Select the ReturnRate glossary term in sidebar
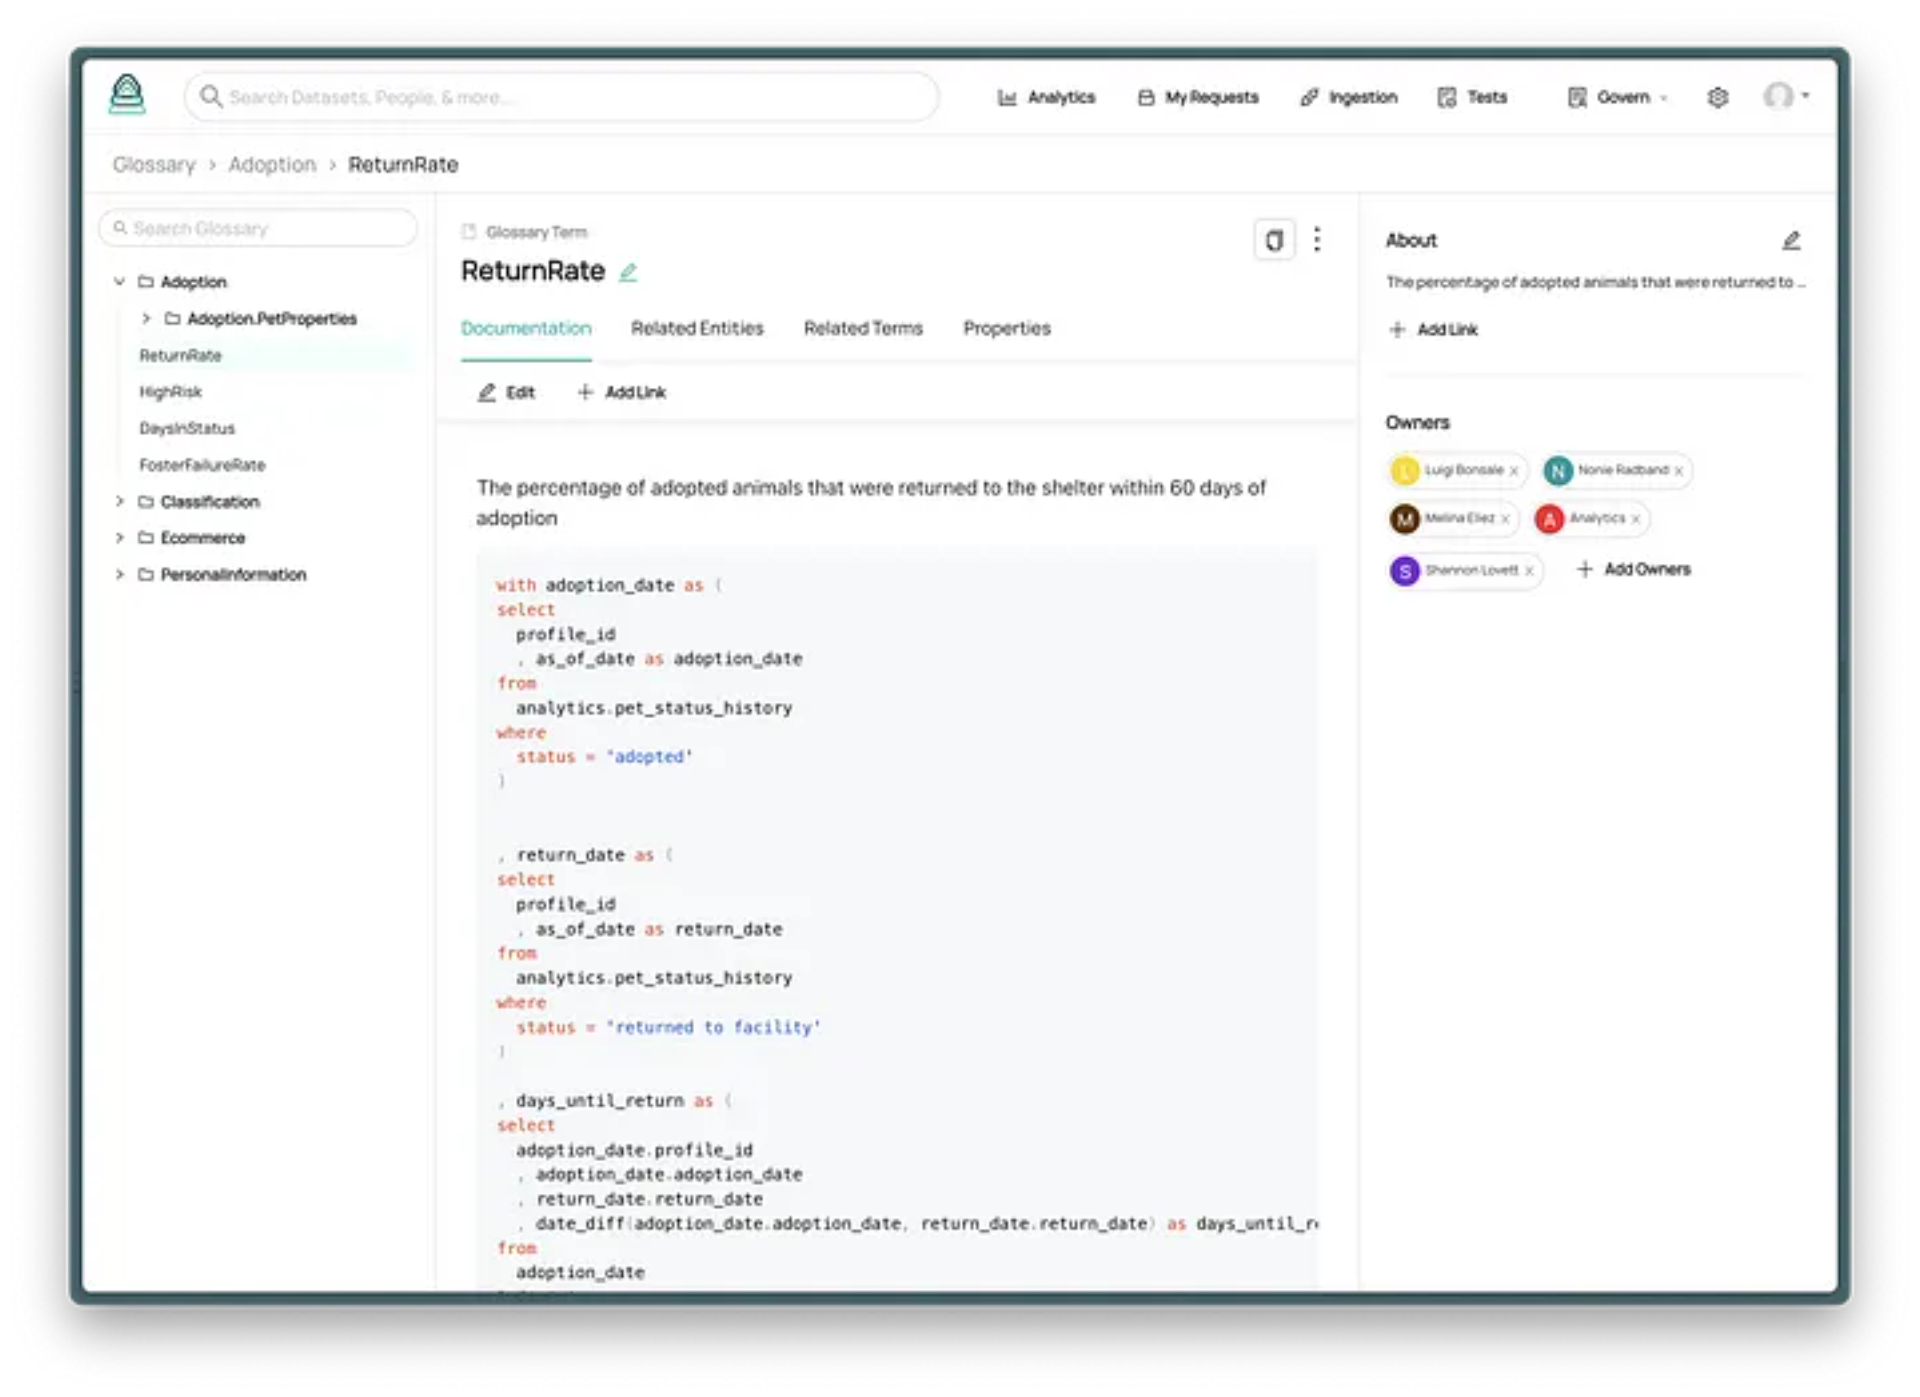Image resolution: width=1920 pixels, height=1397 pixels. (180, 355)
